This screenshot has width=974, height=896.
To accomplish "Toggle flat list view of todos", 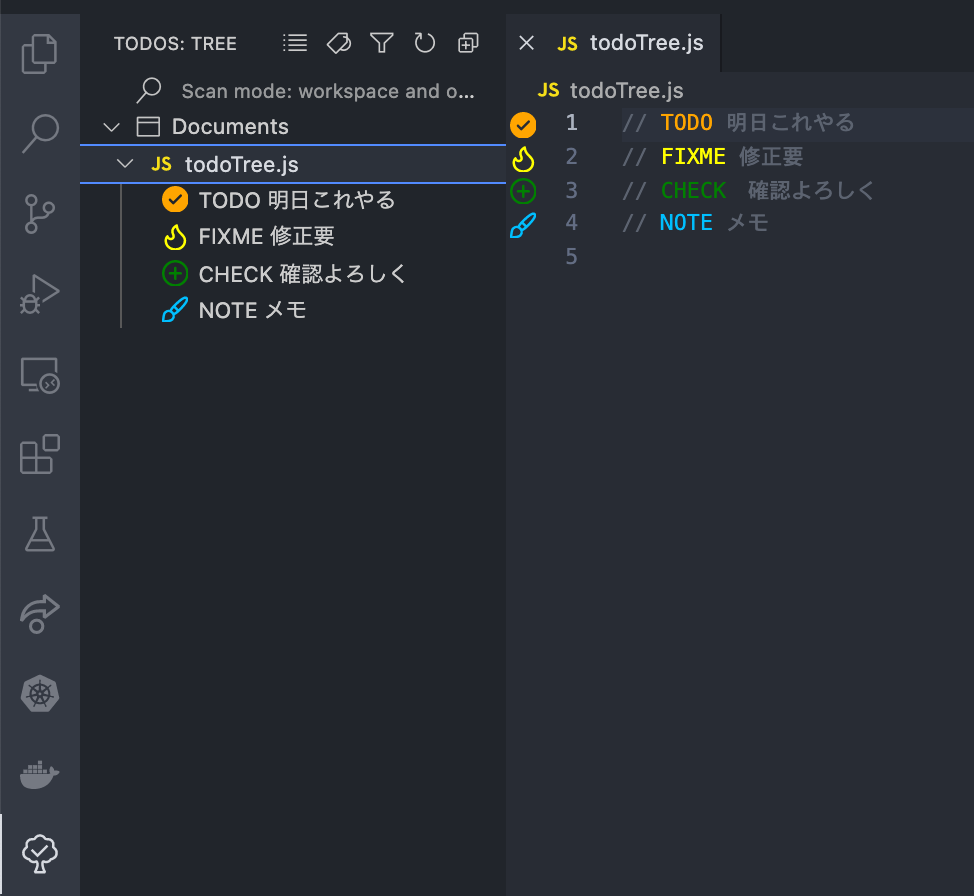I will coord(295,43).
